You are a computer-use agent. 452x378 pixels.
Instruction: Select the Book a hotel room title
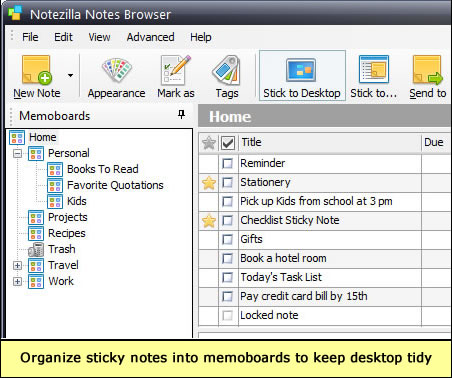point(283,258)
